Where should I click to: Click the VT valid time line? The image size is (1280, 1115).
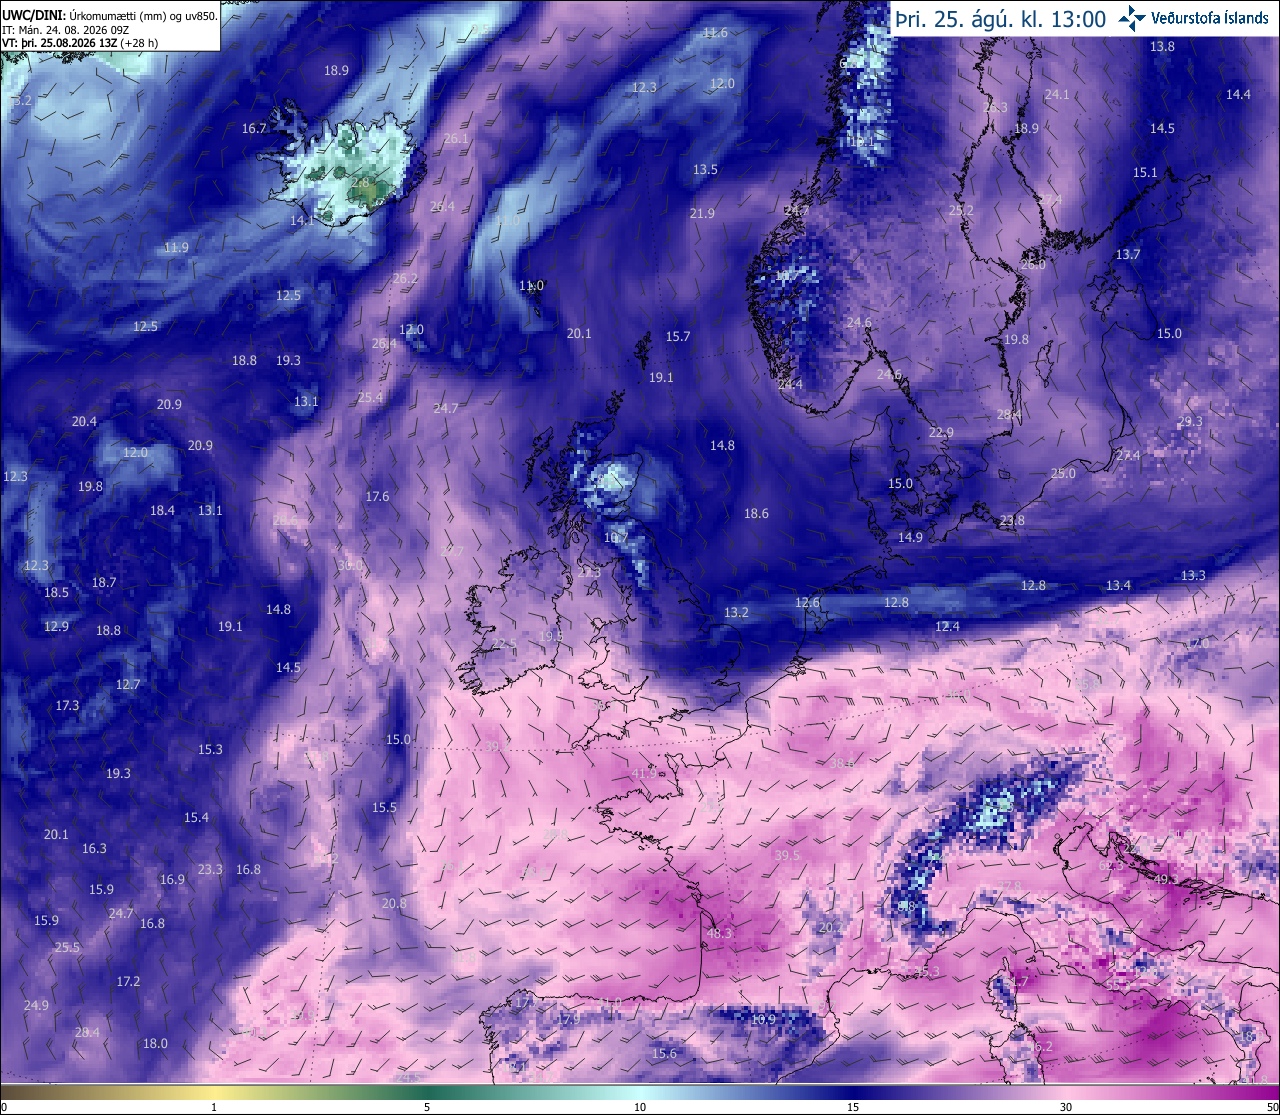tap(81, 42)
